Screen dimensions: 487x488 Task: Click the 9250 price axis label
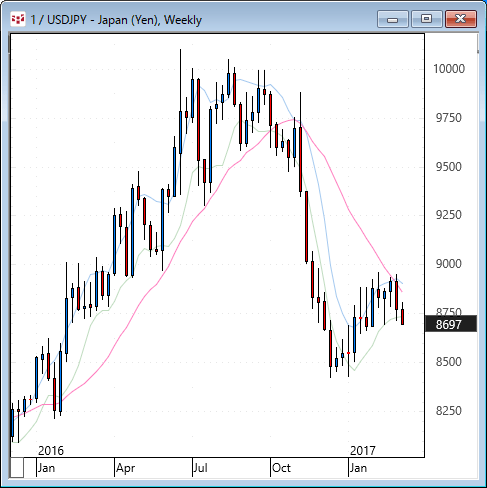click(x=449, y=215)
